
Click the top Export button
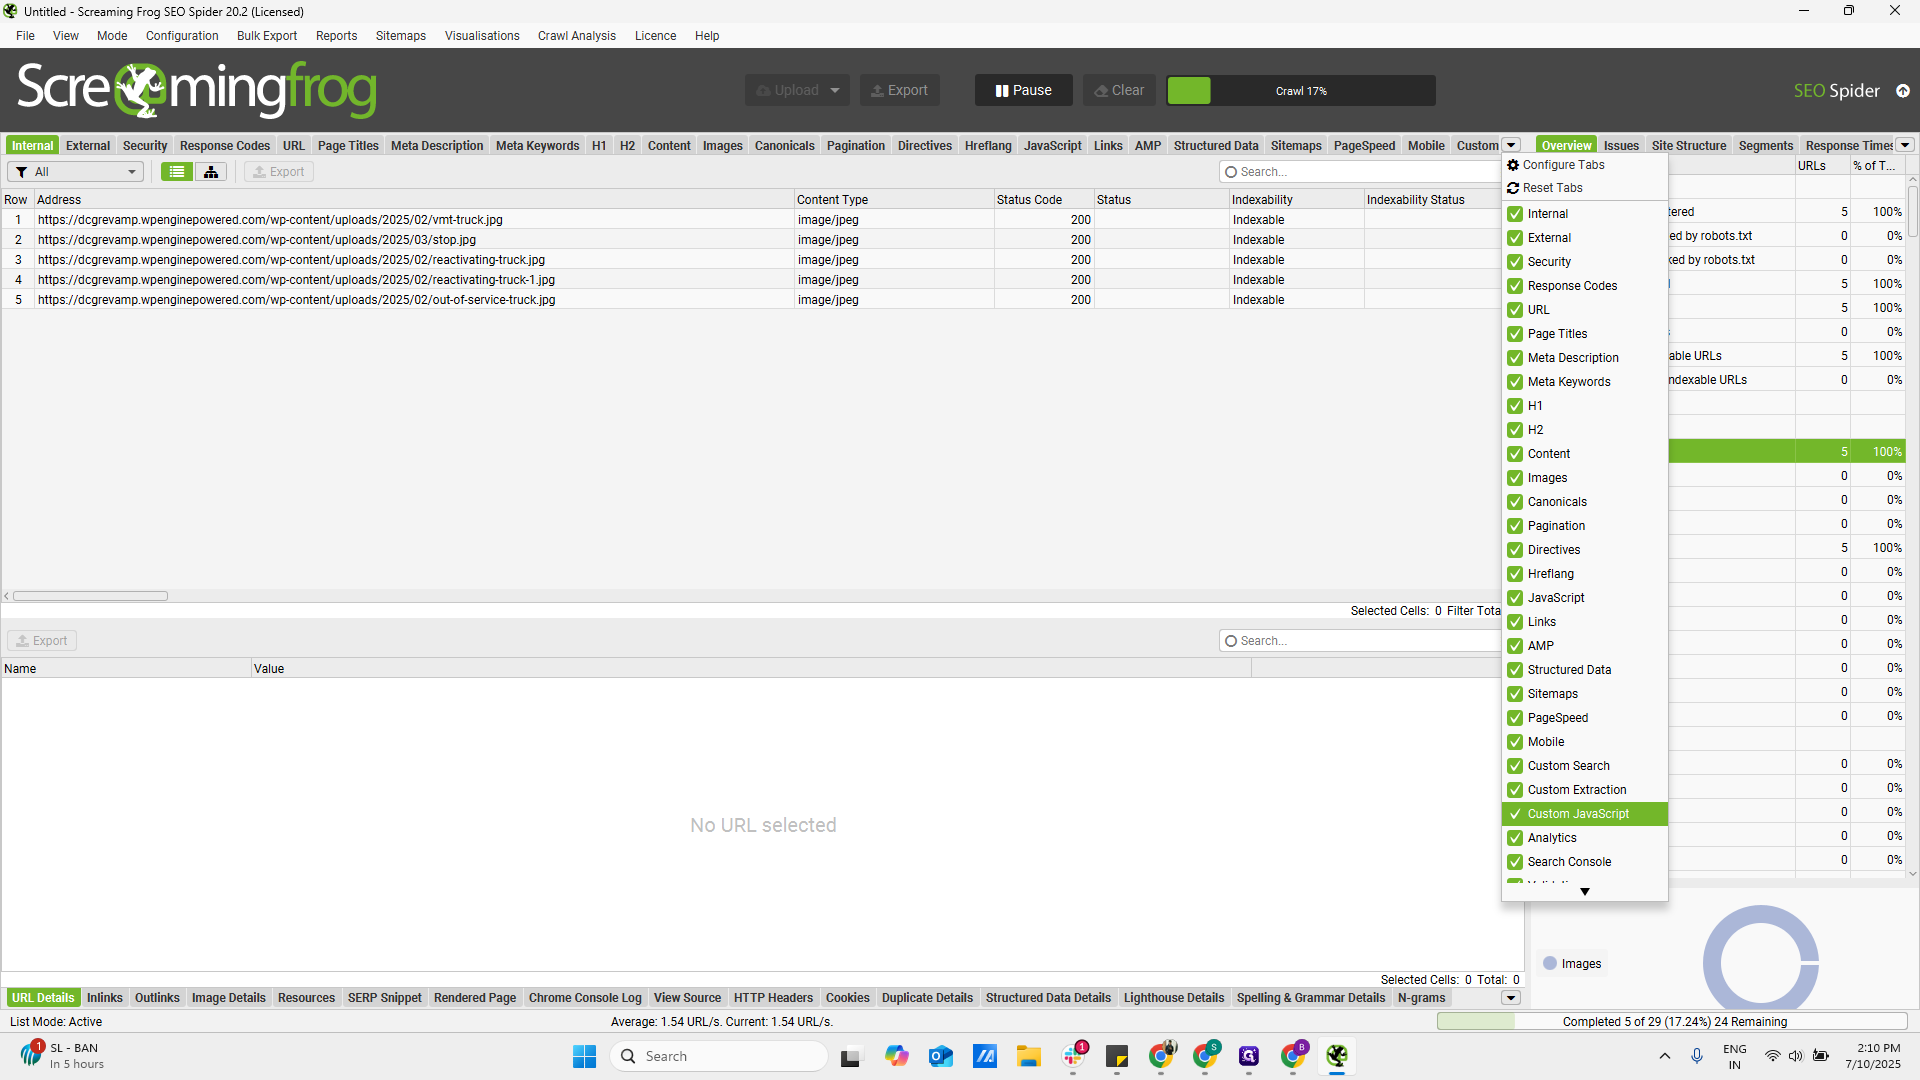[x=899, y=91]
